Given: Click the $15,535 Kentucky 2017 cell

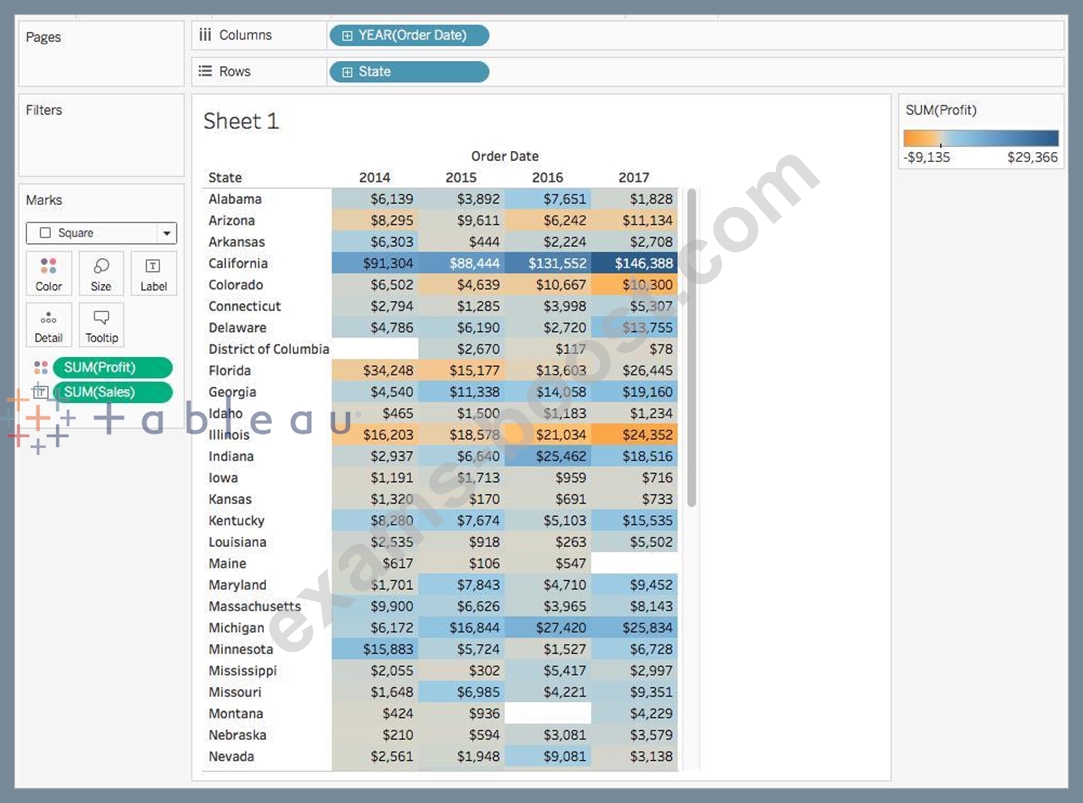Looking at the screenshot, I should tap(634, 520).
